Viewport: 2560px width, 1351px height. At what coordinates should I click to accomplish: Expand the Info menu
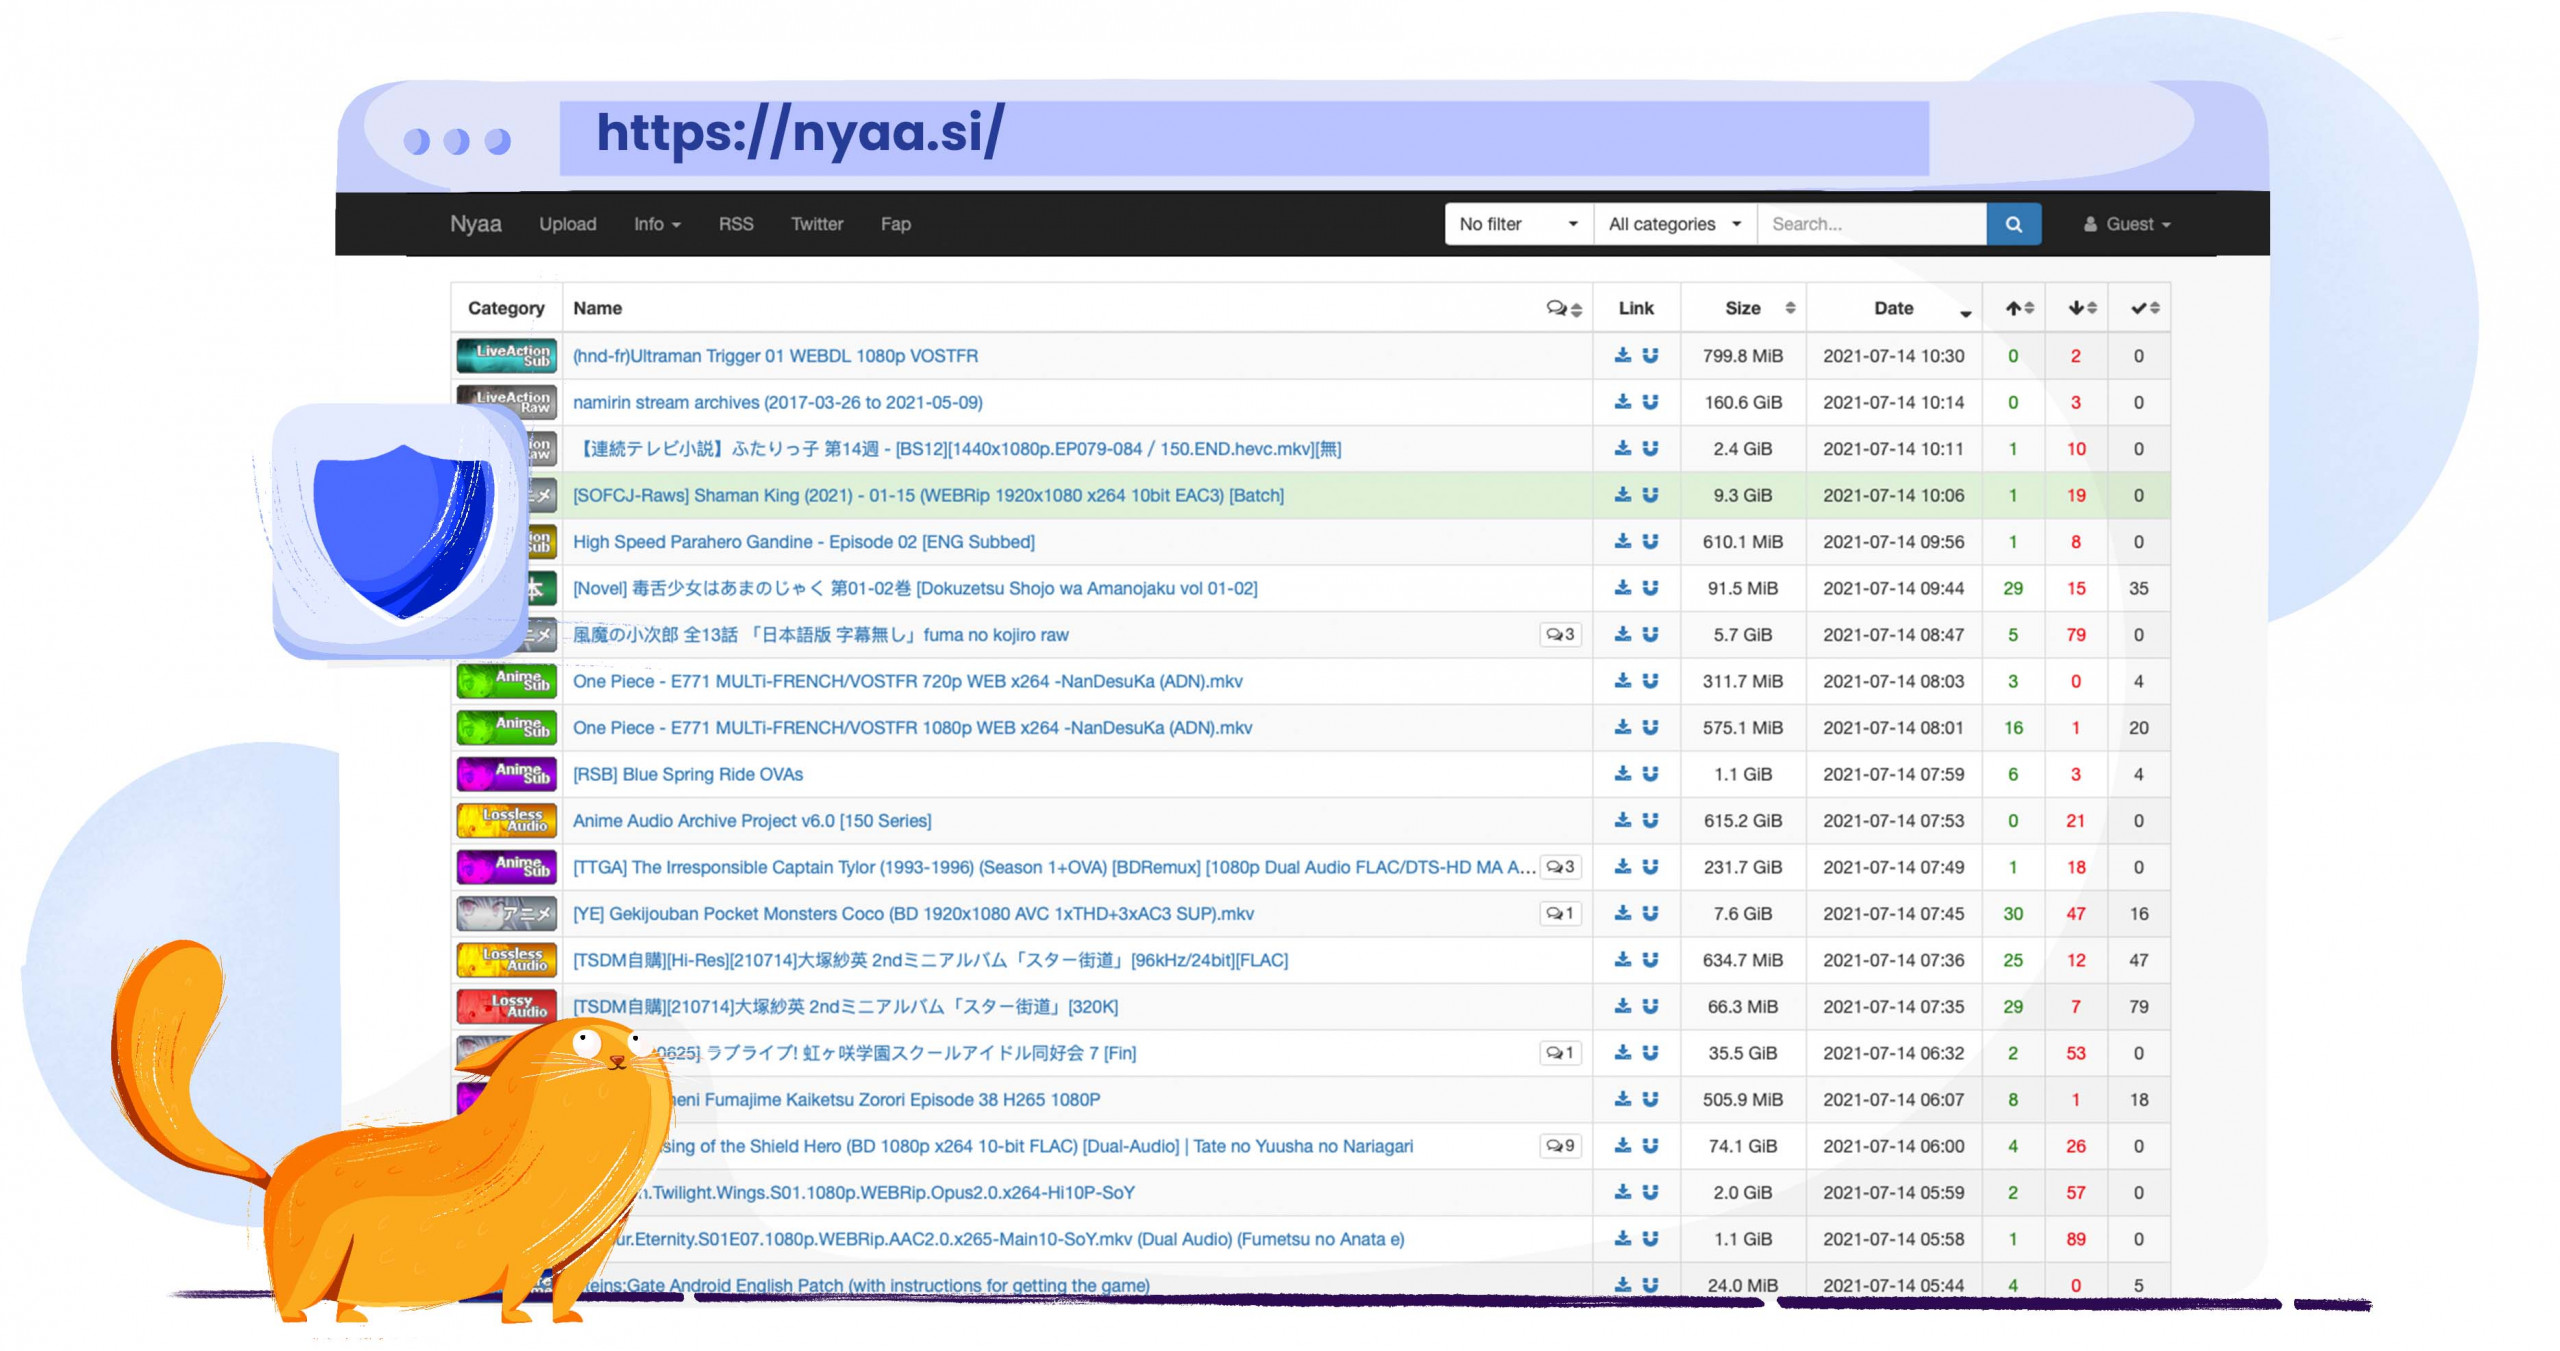[x=657, y=224]
